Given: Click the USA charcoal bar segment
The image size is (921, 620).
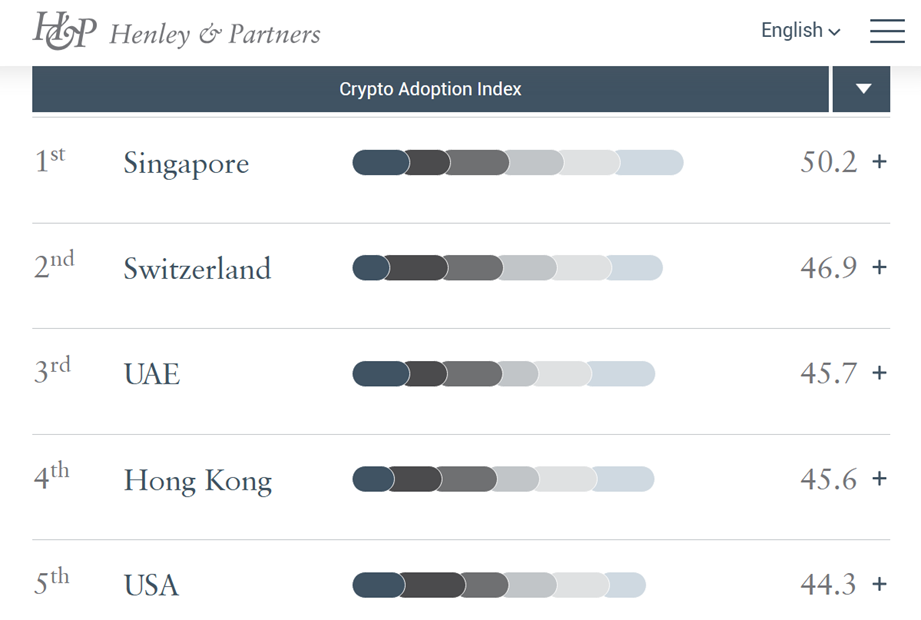Looking at the screenshot, I should 434,585.
